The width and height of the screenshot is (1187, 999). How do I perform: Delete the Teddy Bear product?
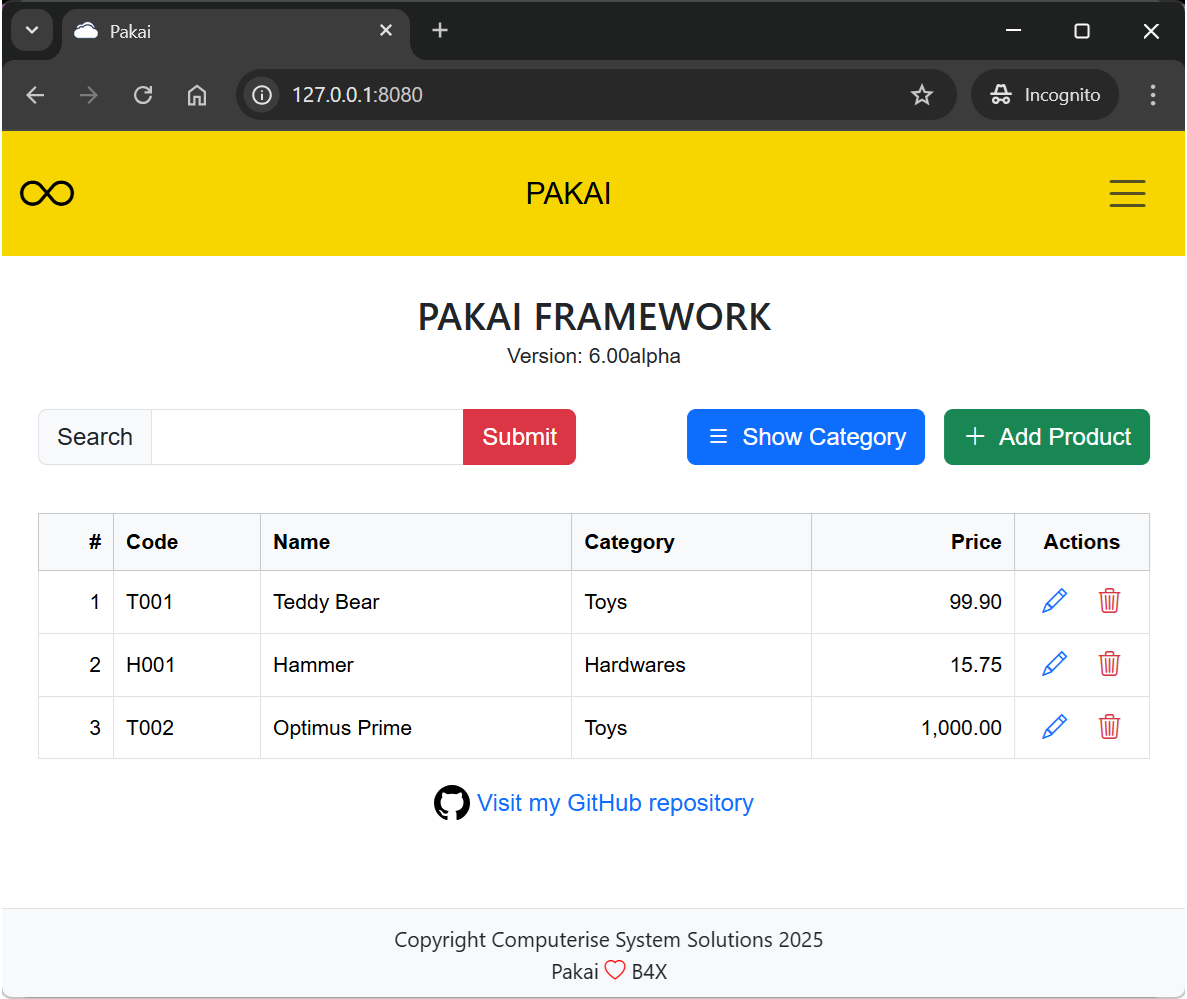(1109, 601)
